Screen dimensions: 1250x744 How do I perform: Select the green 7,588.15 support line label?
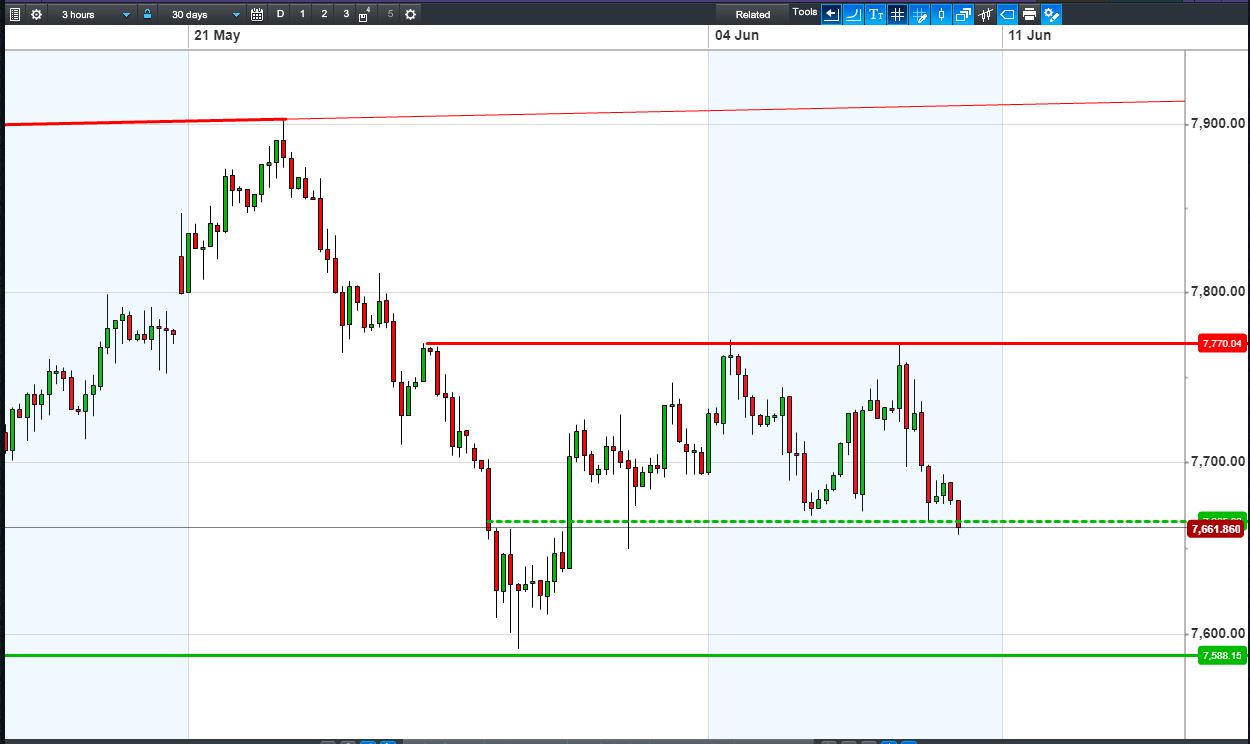(1221, 656)
